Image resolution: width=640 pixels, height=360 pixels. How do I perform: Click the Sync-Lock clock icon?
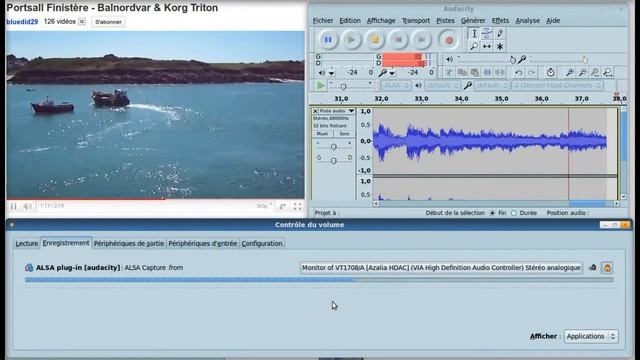point(551,73)
